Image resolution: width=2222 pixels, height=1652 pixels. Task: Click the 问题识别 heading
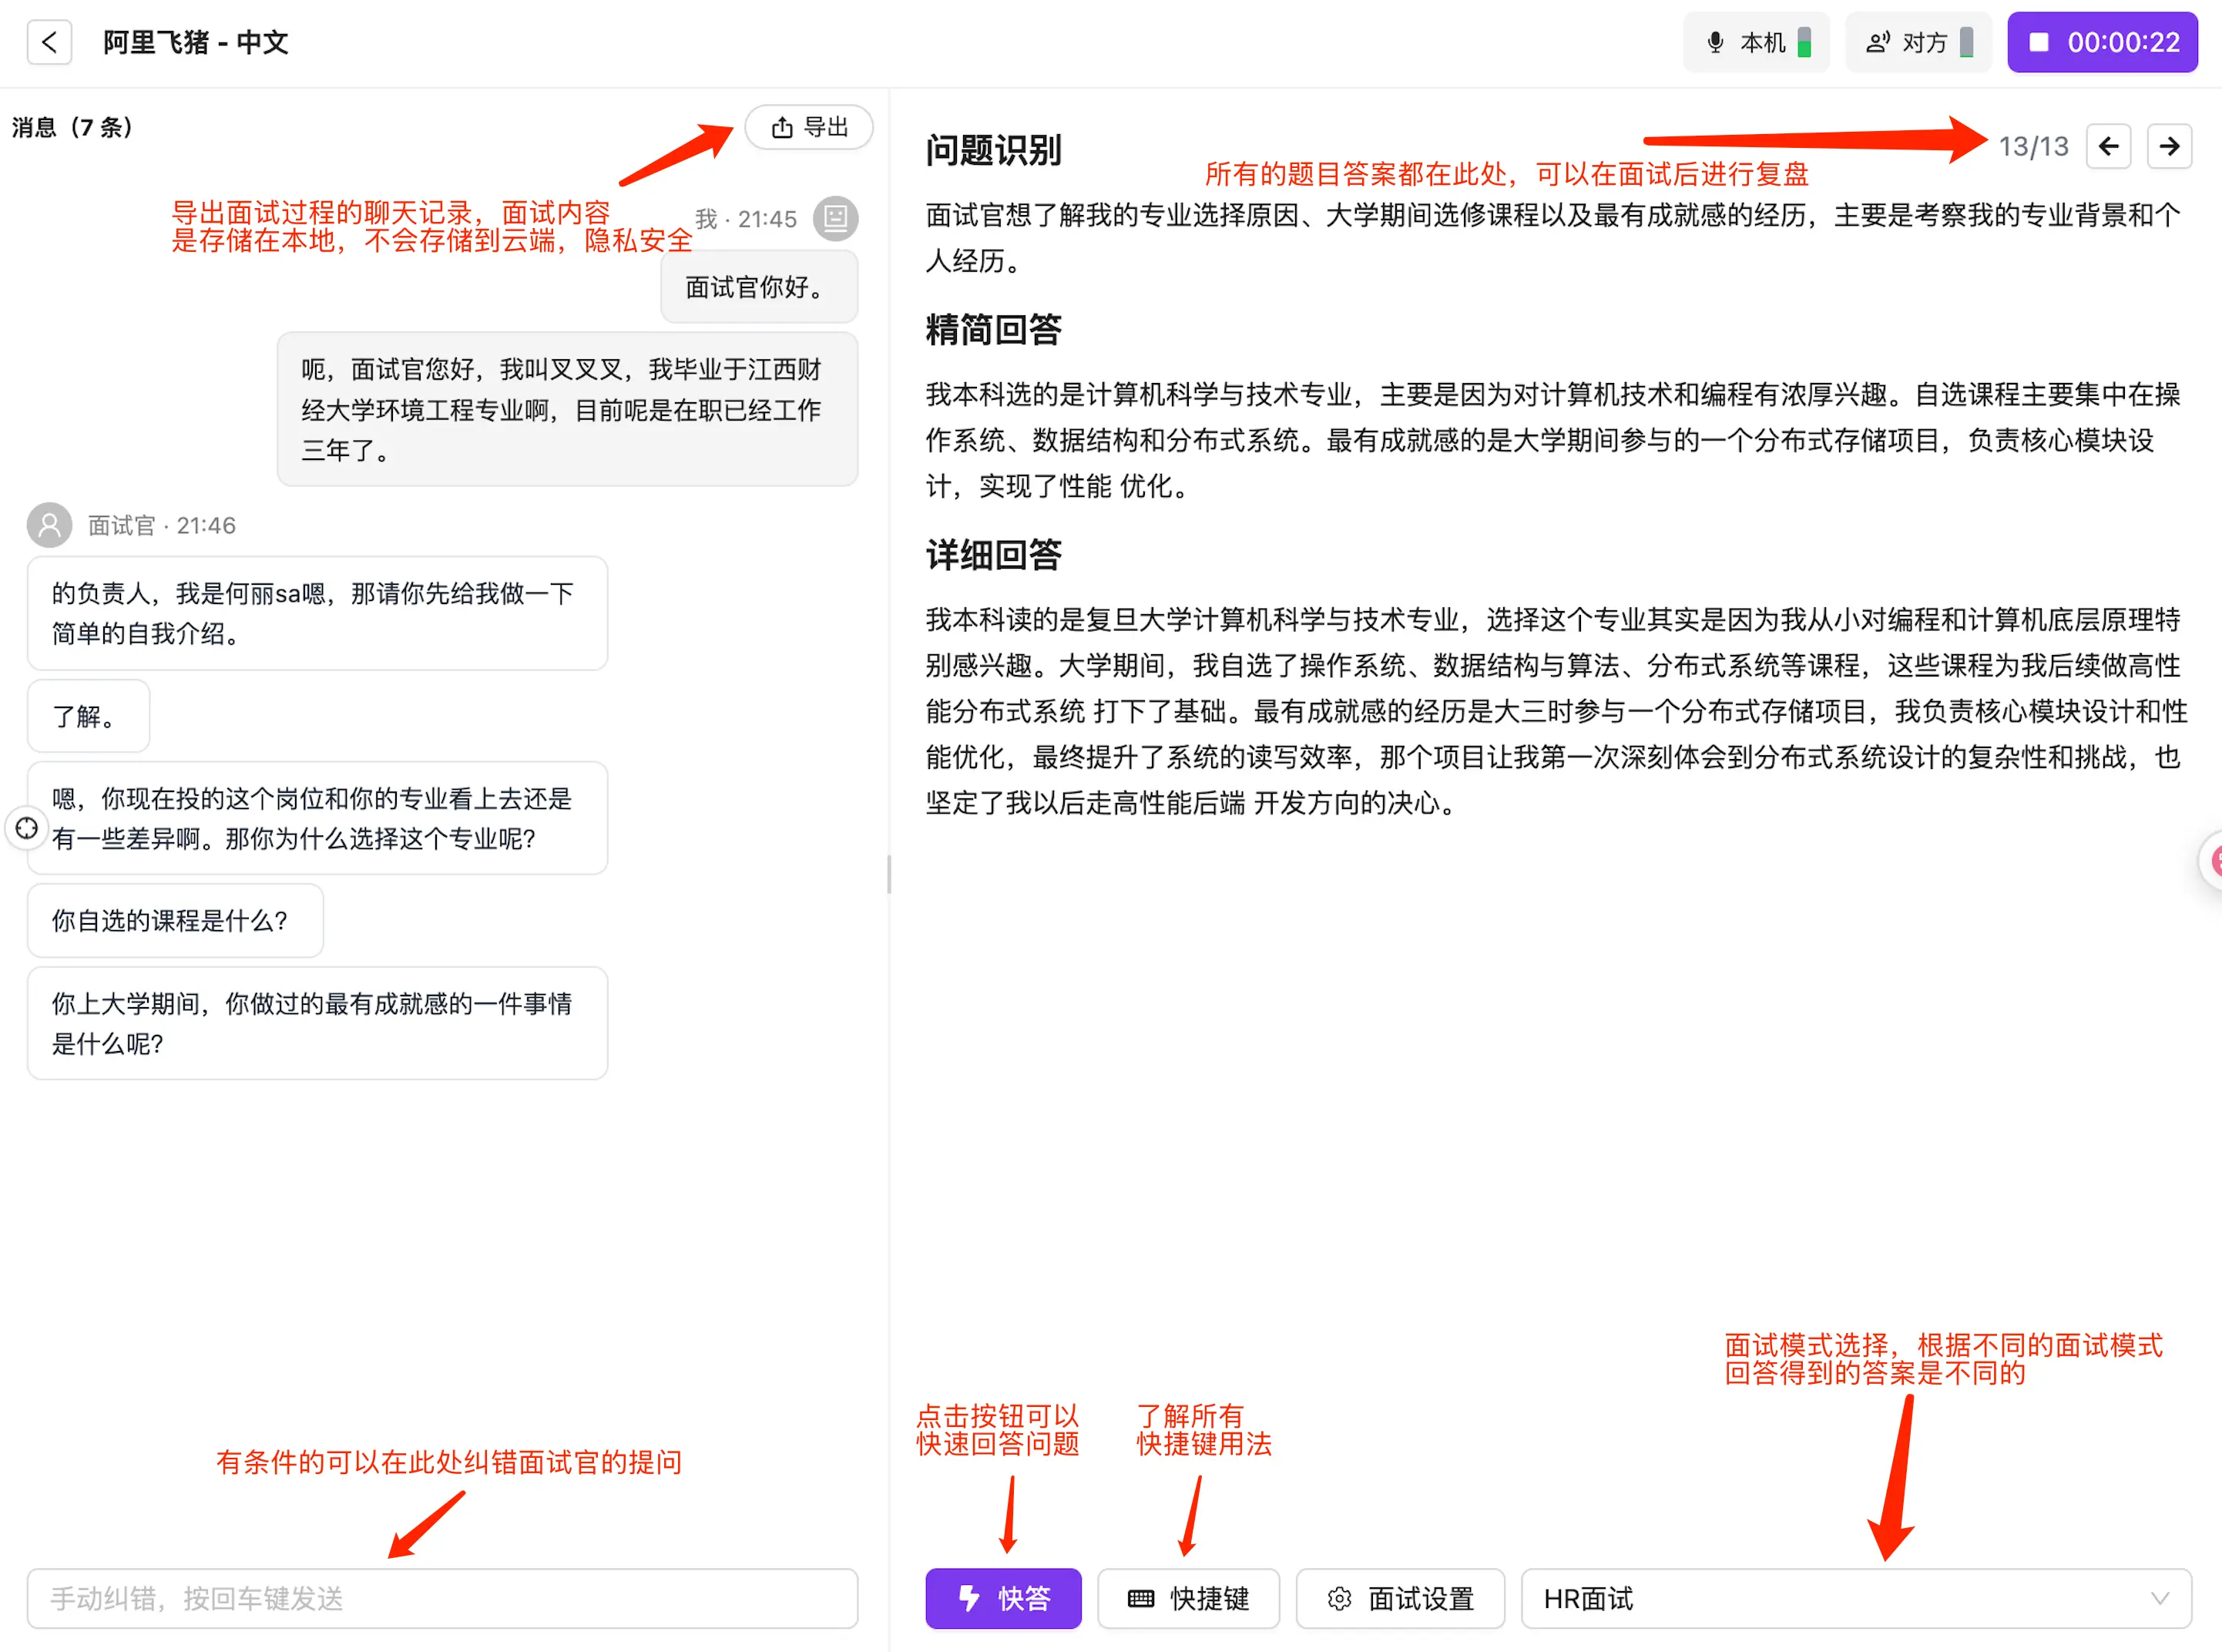pos(993,150)
